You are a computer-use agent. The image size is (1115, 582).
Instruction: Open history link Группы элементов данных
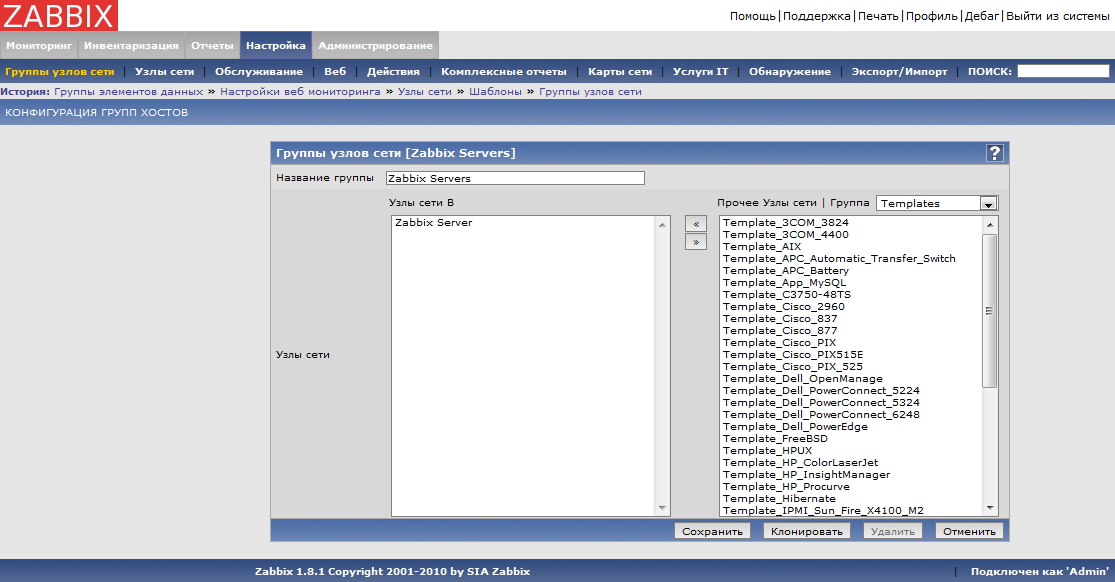point(129,92)
